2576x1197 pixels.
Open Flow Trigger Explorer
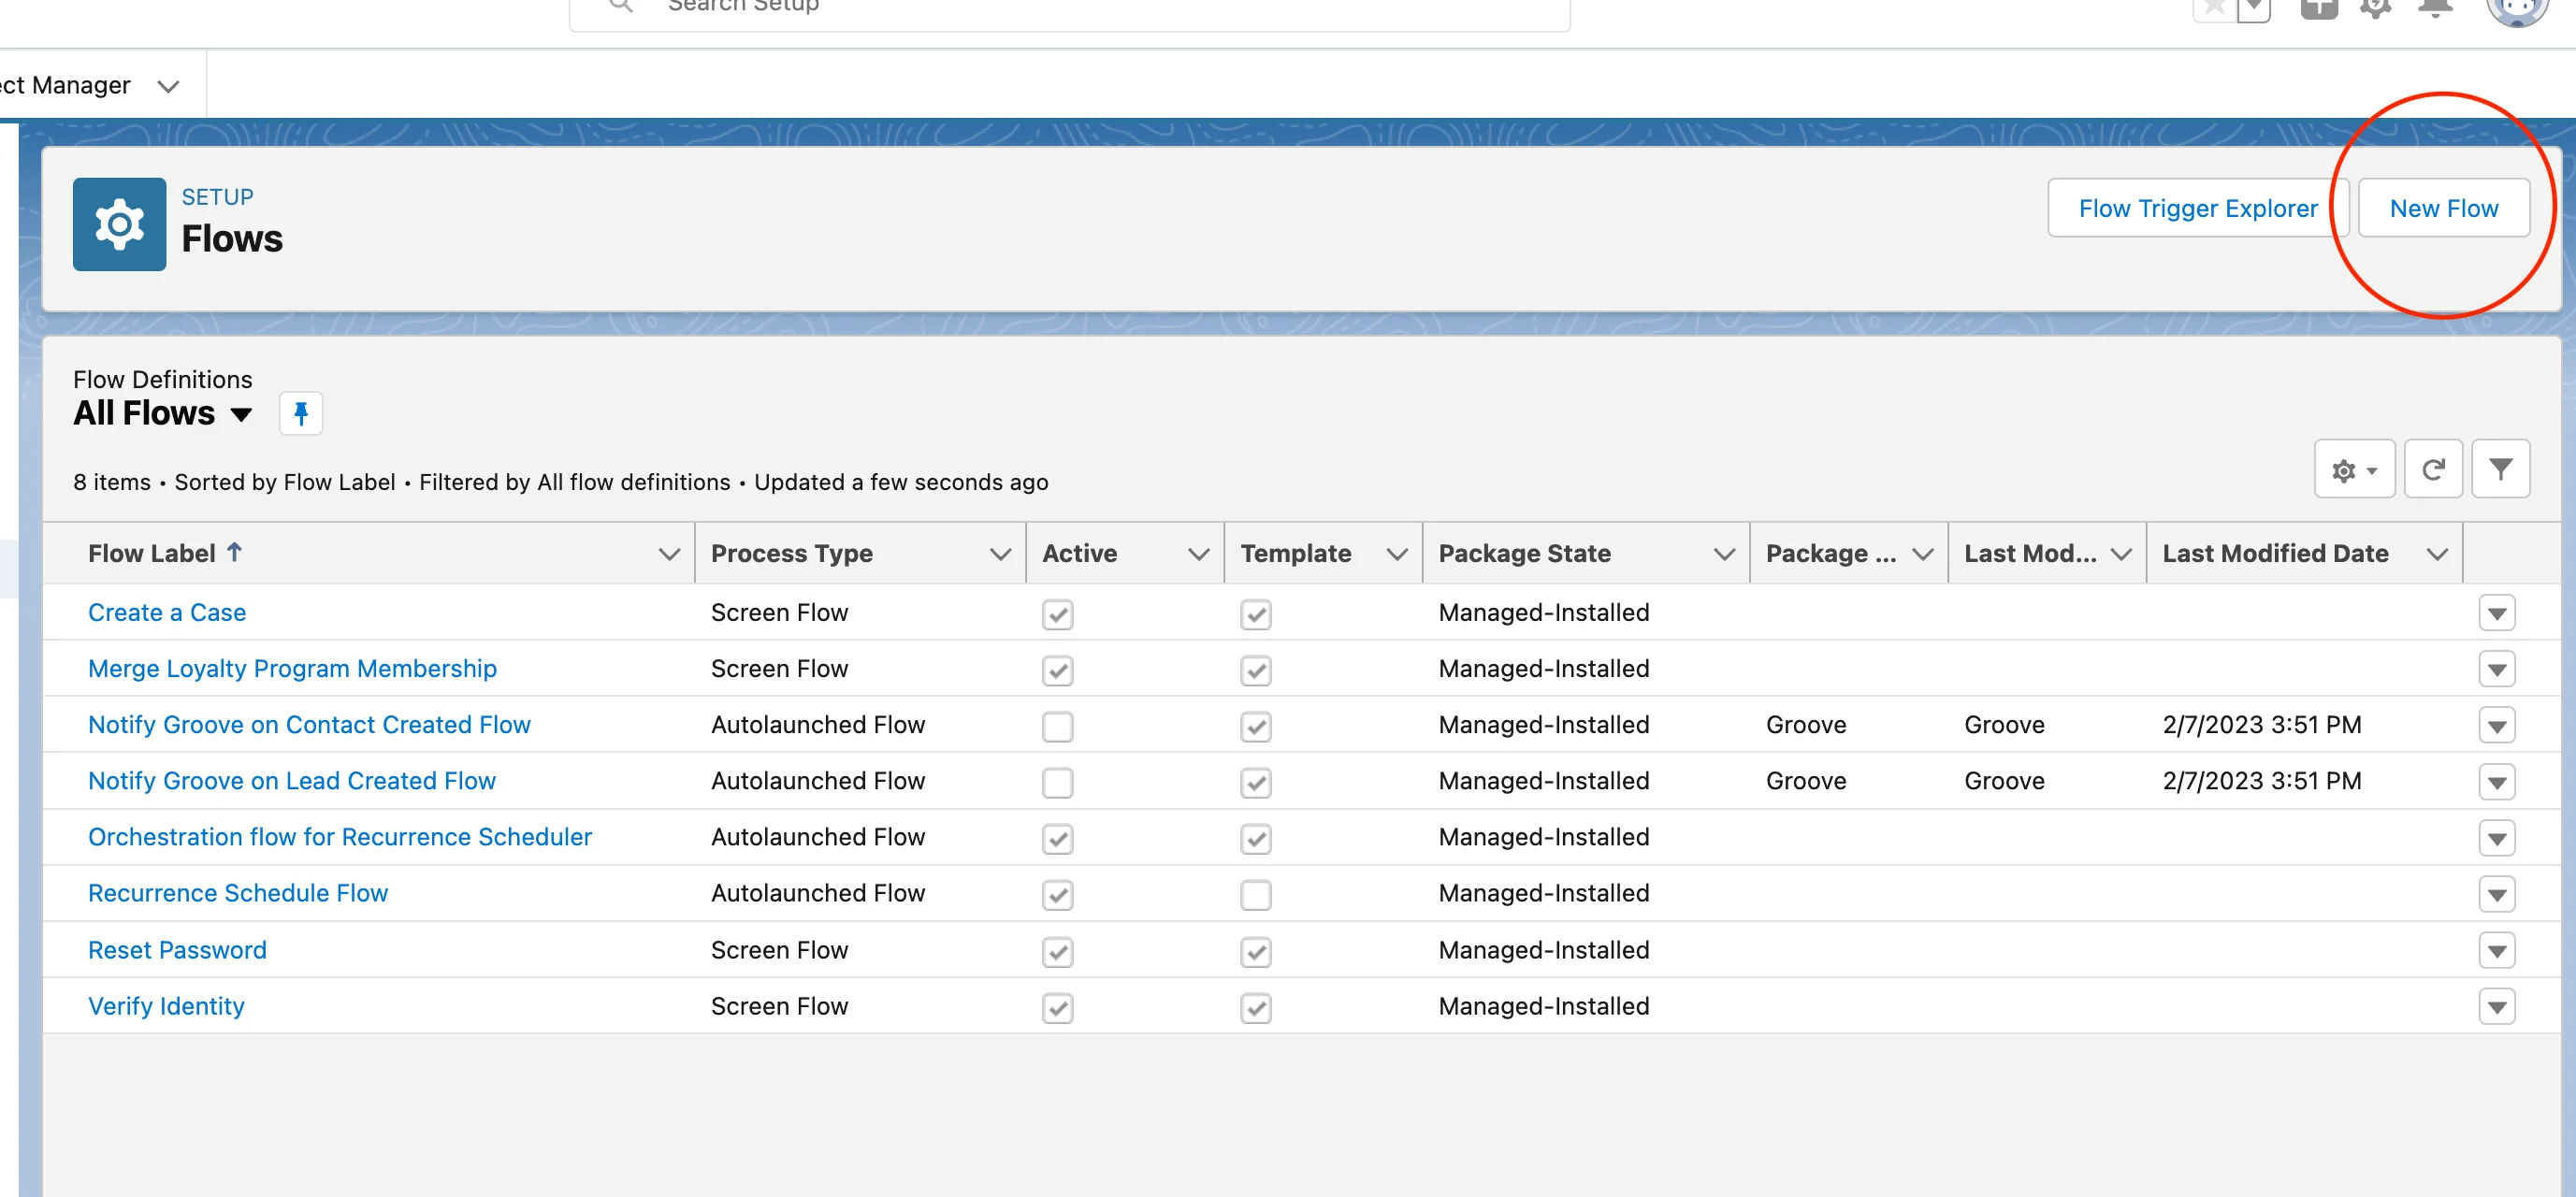(2197, 208)
